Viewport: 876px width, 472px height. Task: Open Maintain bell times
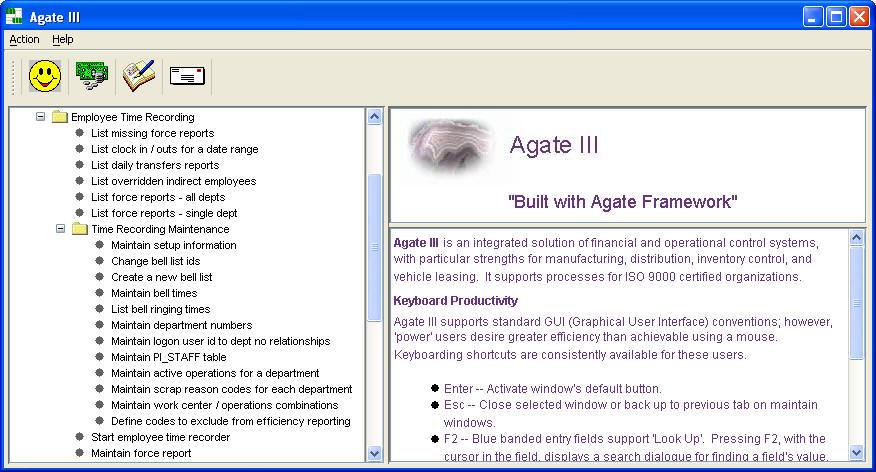coord(154,293)
